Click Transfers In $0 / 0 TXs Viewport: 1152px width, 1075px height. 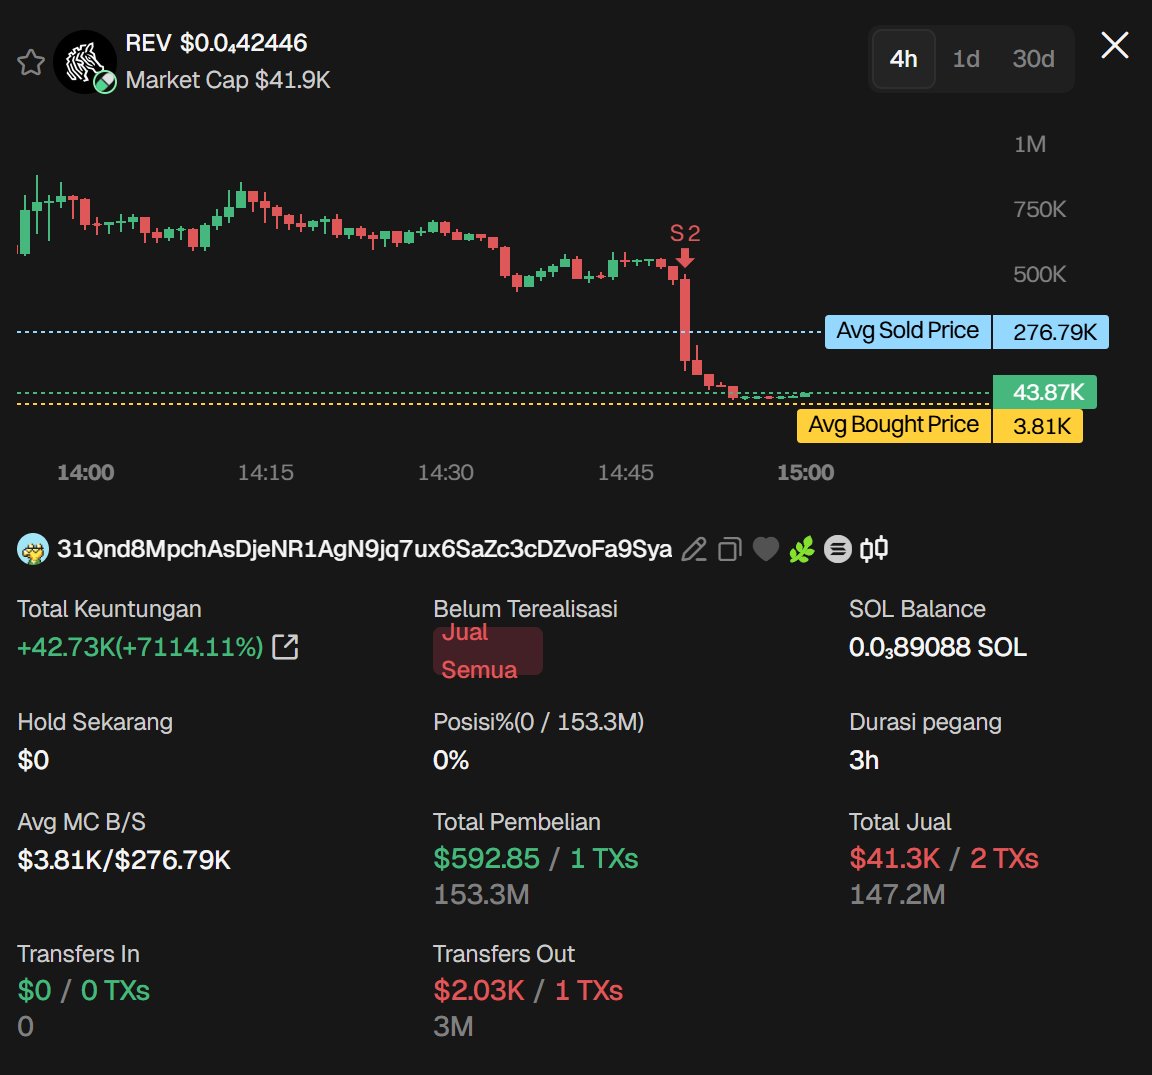click(84, 990)
